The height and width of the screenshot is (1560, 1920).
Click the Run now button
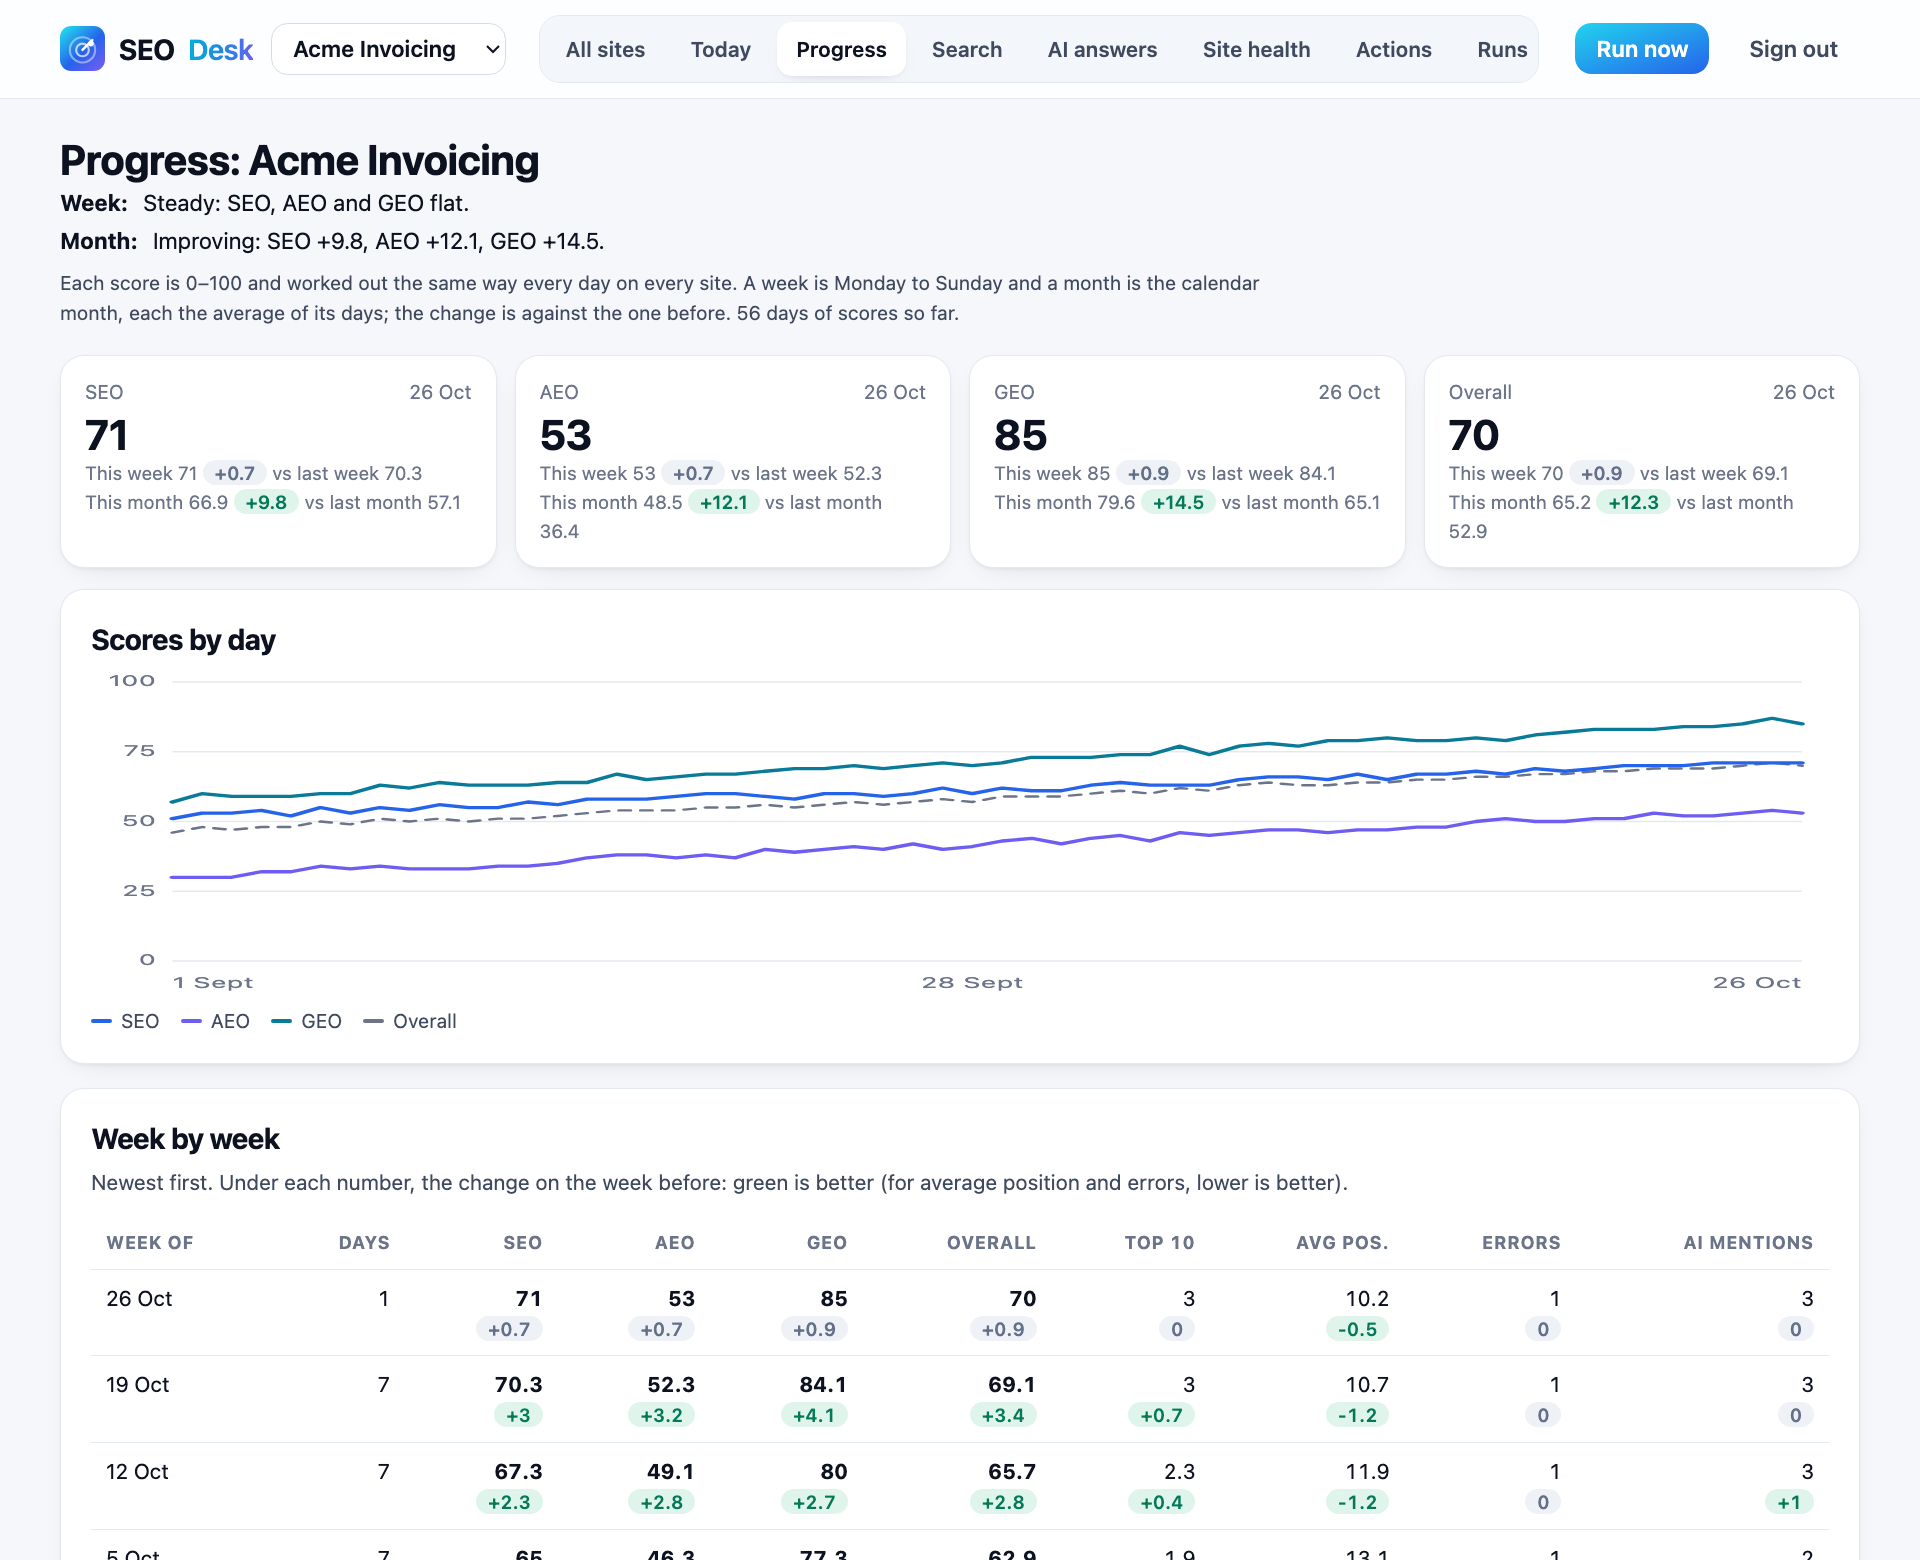point(1641,49)
